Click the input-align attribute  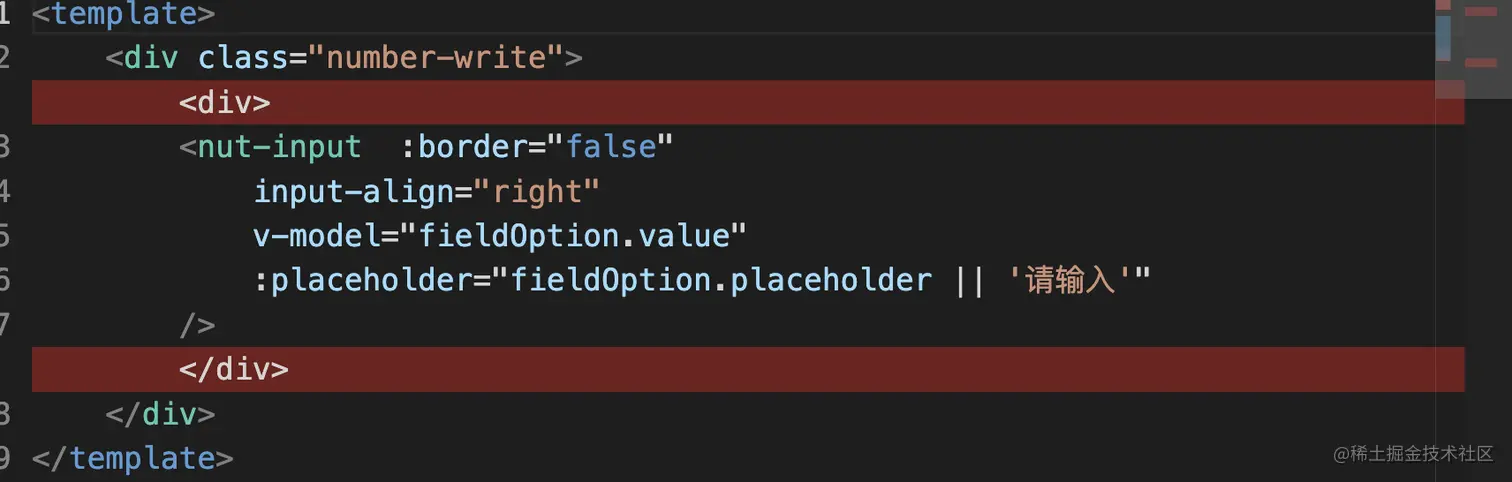point(353,191)
